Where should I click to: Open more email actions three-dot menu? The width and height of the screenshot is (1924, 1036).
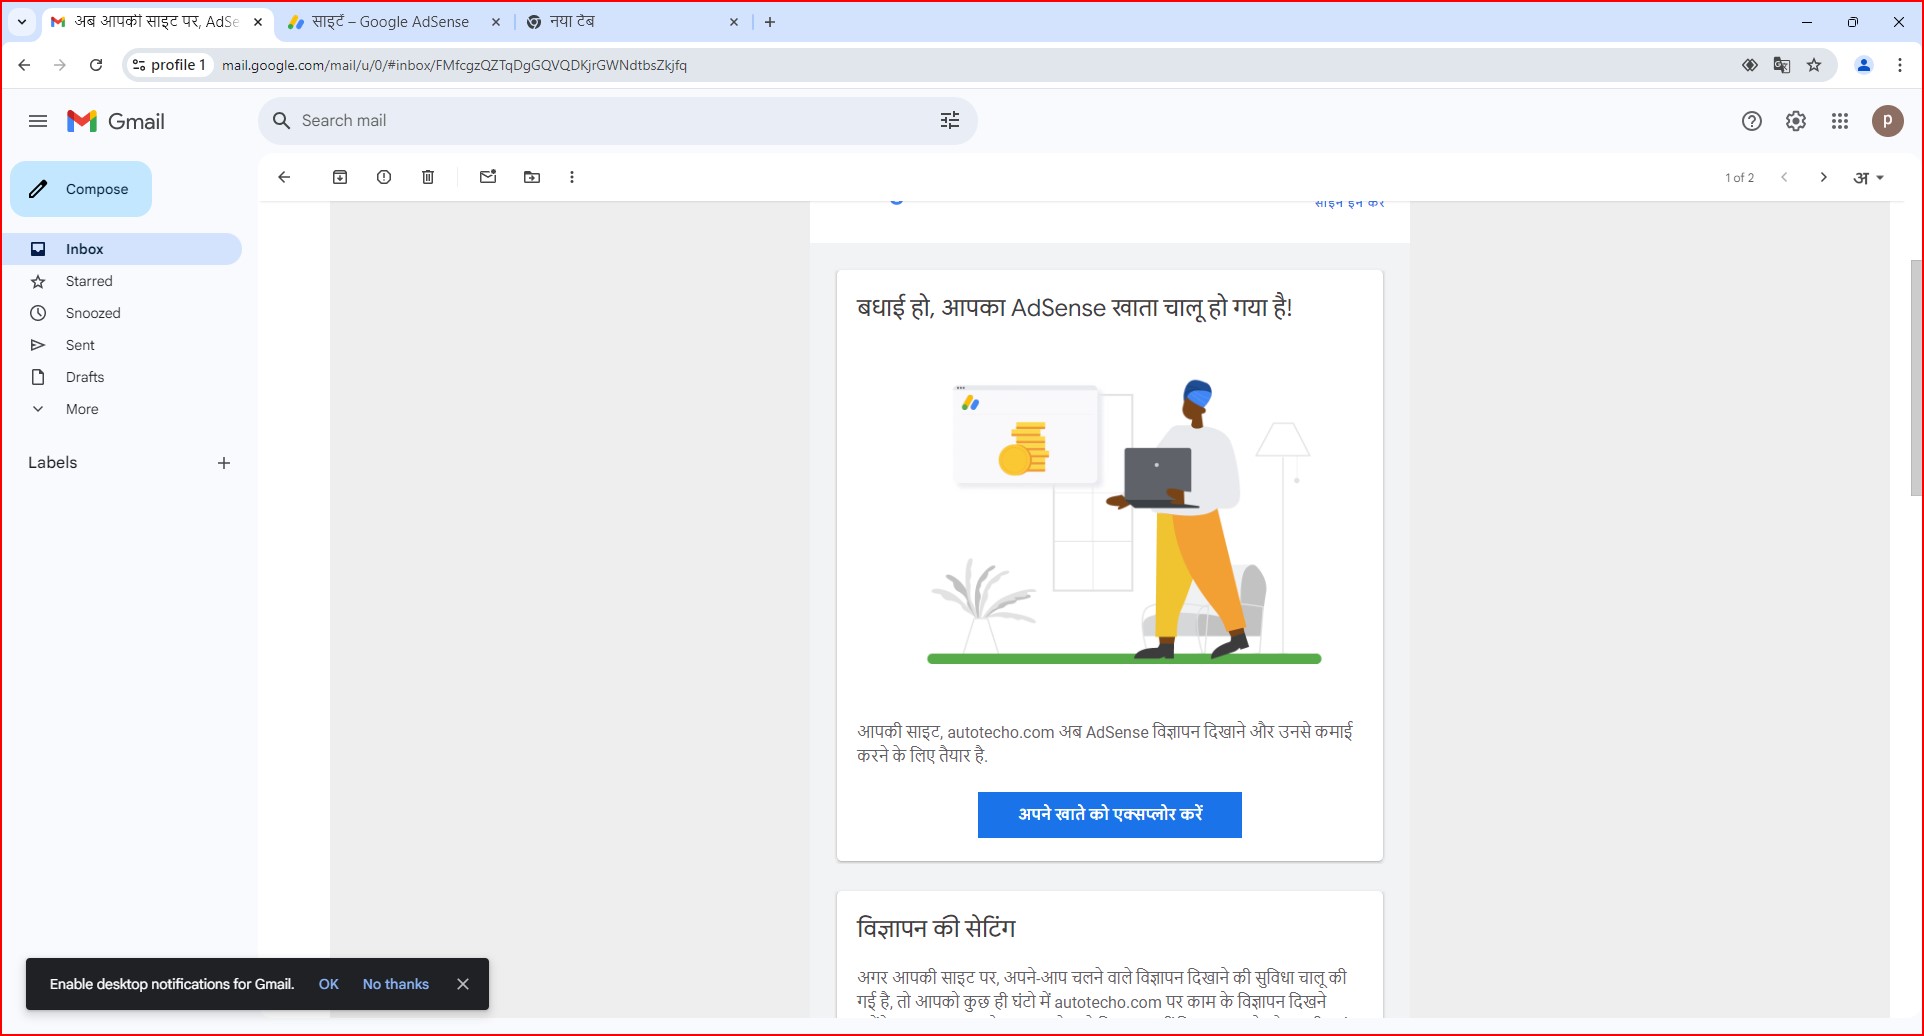point(572,177)
